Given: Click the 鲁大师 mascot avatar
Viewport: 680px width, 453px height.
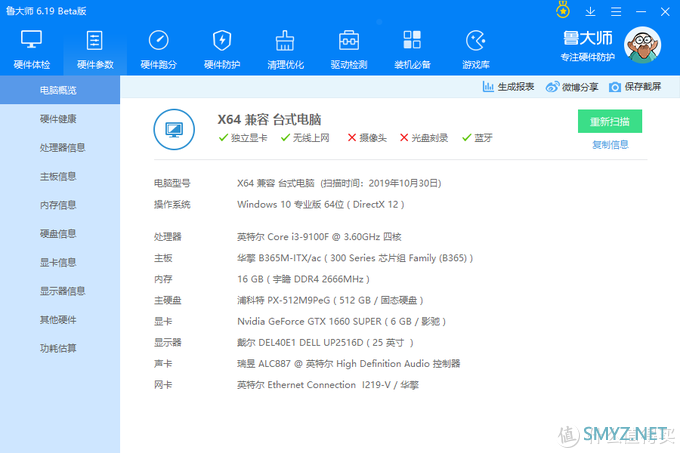Looking at the screenshot, I should pos(642,45).
